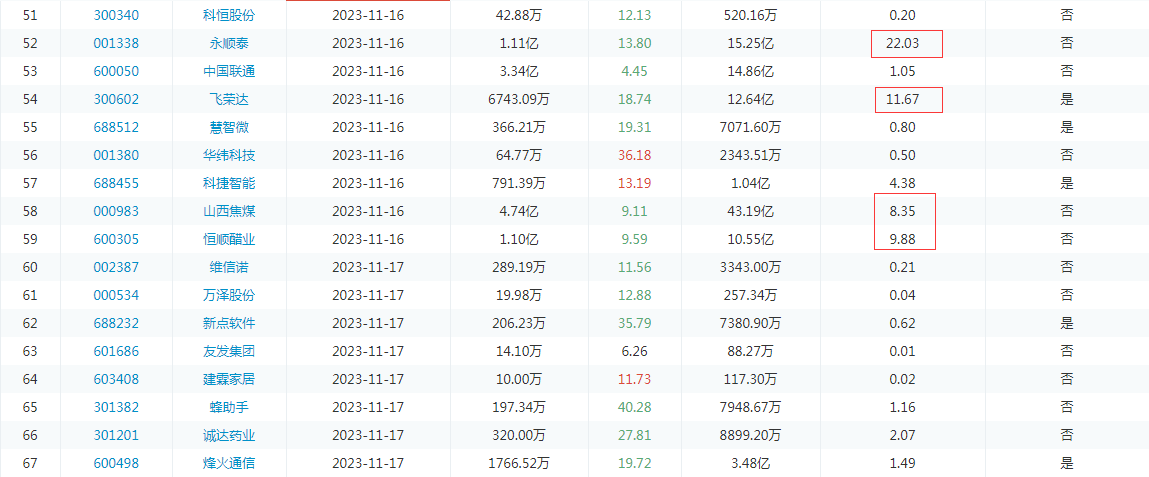1149x477 pixels.
Task: Select the 是 cell in 飞荣达 row
Action: (x=1067, y=99)
